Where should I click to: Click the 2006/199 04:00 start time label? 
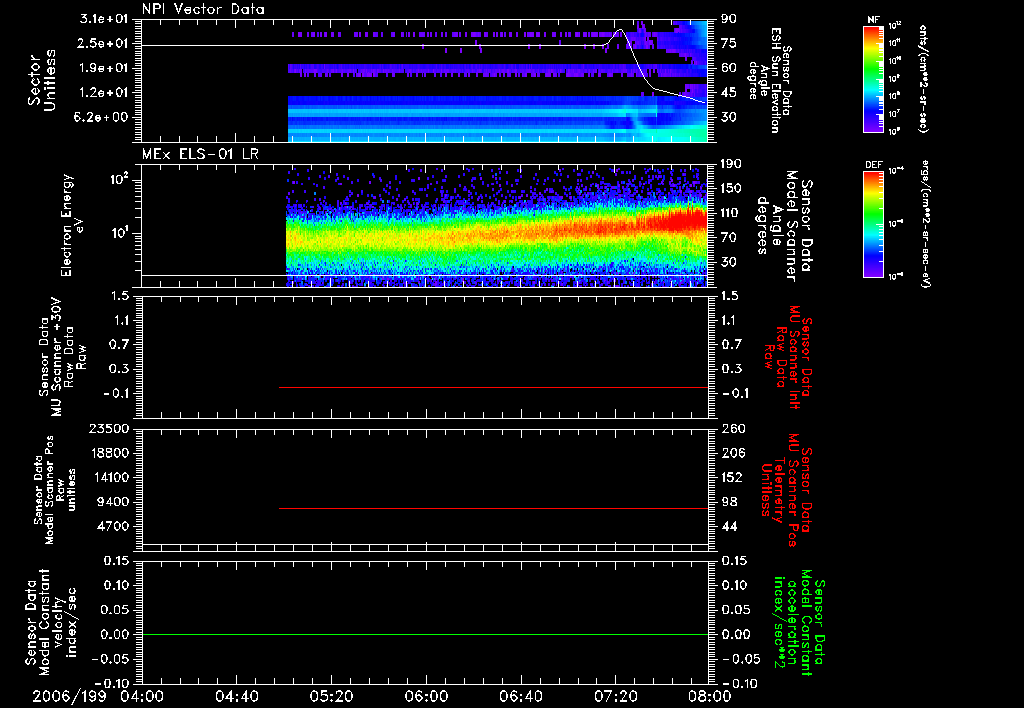click(x=99, y=696)
